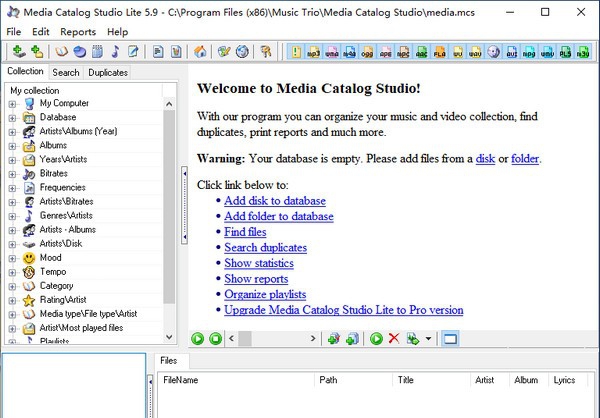This screenshot has width=600, height=418.
Task: Click collection tree scrollbar down arrow
Action: pyautogui.click(x=169, y=337)
